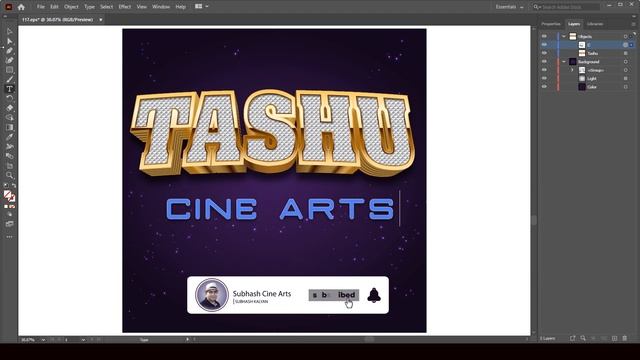The width and height of the screenshot is (640, 360).
Task: Select the Symbol Sprayer tool
Action: [9, 156]
